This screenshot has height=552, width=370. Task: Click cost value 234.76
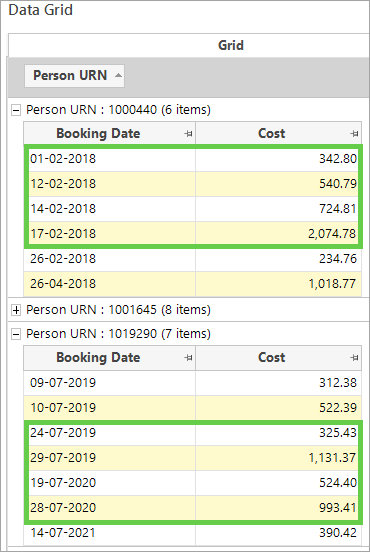(x=338, y=259)
